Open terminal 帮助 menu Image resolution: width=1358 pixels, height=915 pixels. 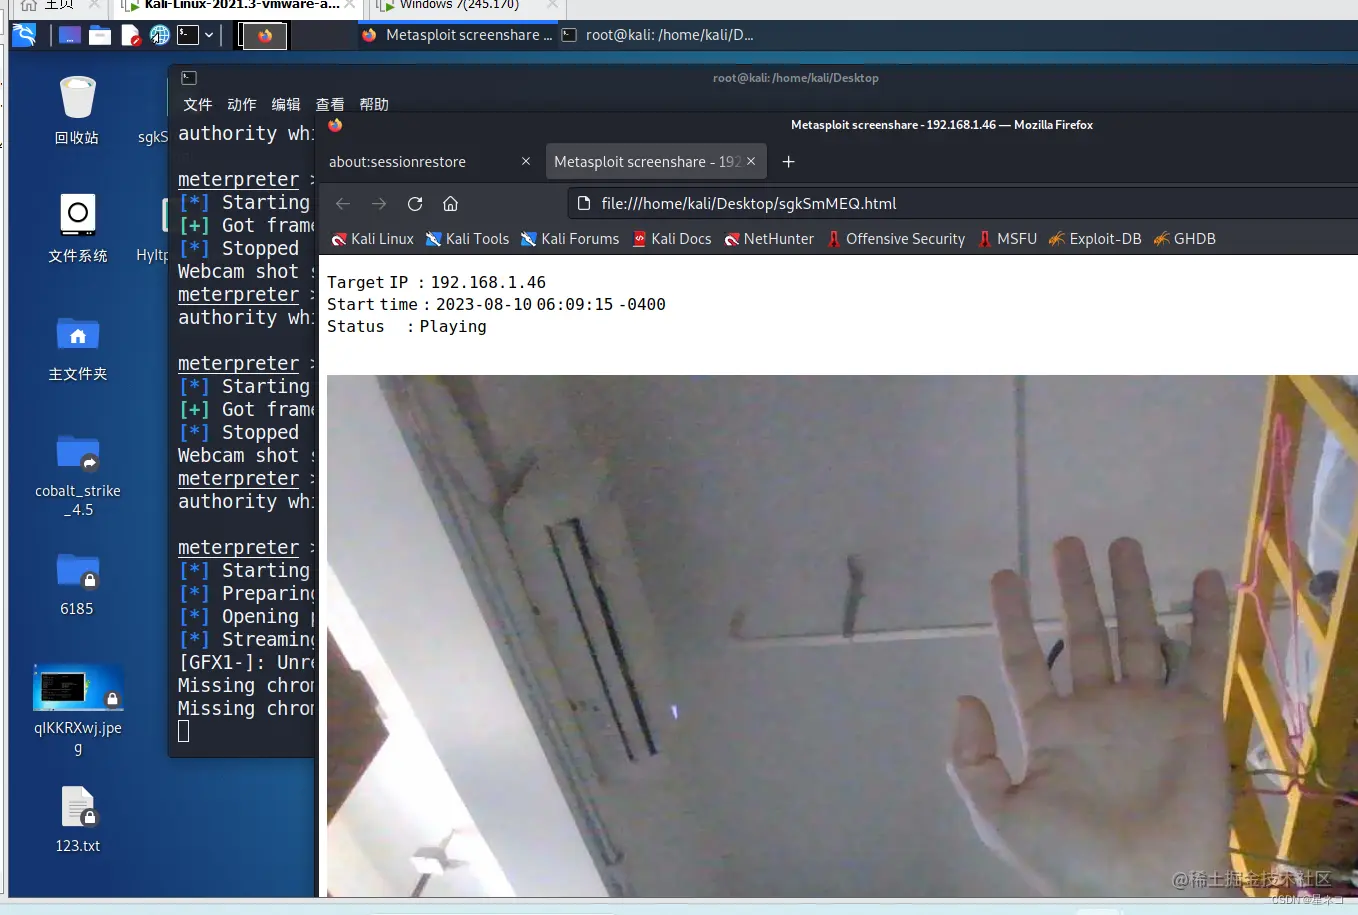374,104
